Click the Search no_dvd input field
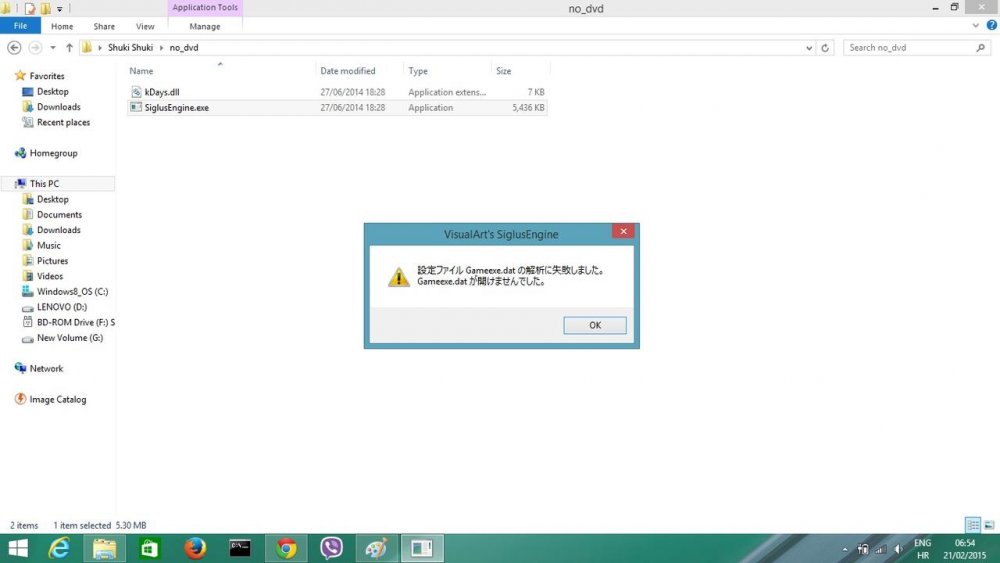The height and width of the screenshot is (563, 1000). (908, 48)
